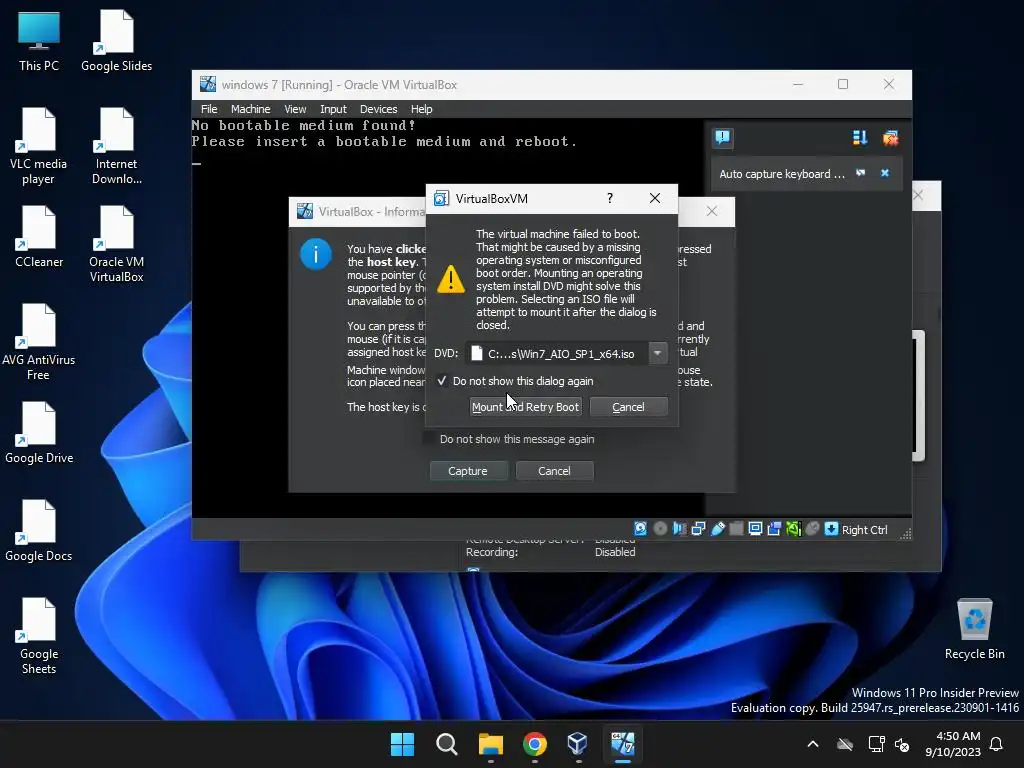1024x768 pixels.
Task: Click the network adapter status icon
Action: tap(698, 528)
